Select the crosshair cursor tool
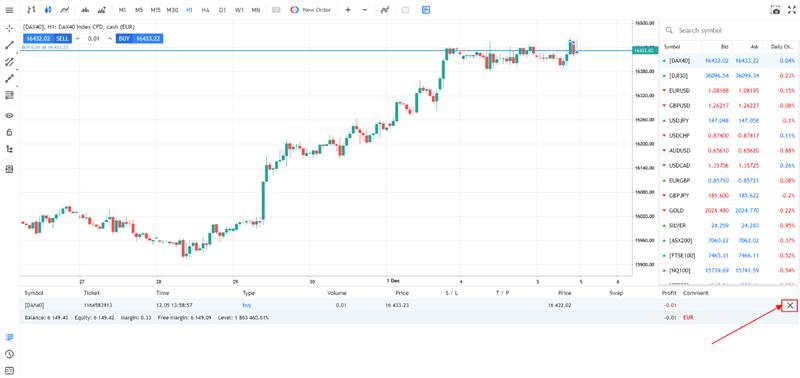Screen dimensions: 800x378 point(9,28)
